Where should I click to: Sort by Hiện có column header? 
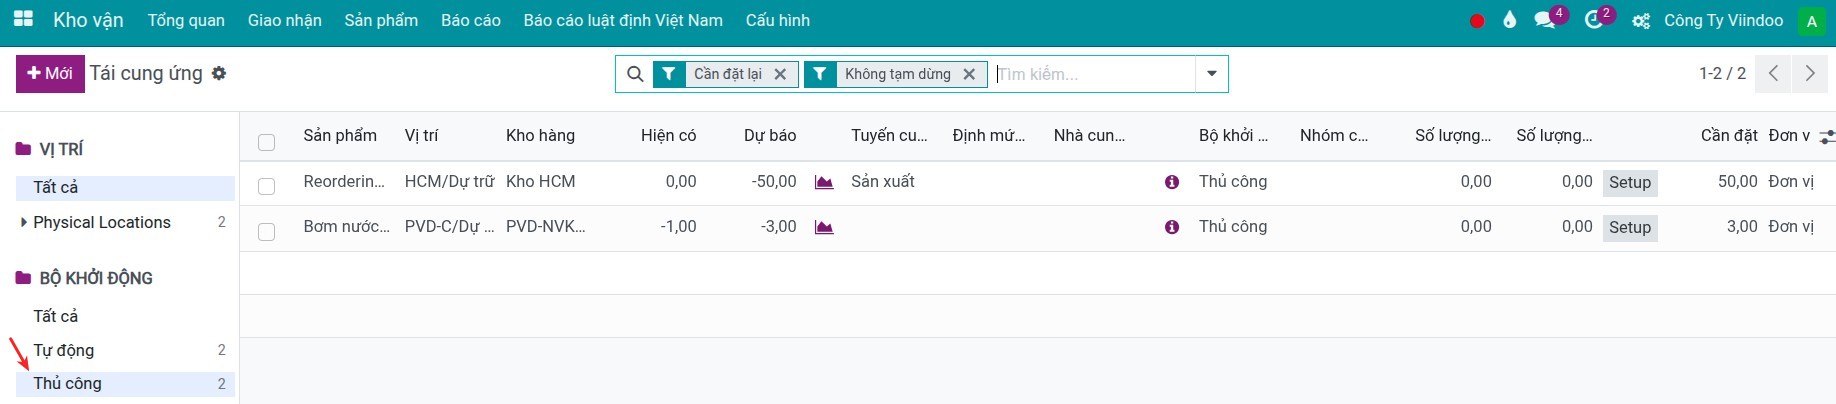pos(668,135)
